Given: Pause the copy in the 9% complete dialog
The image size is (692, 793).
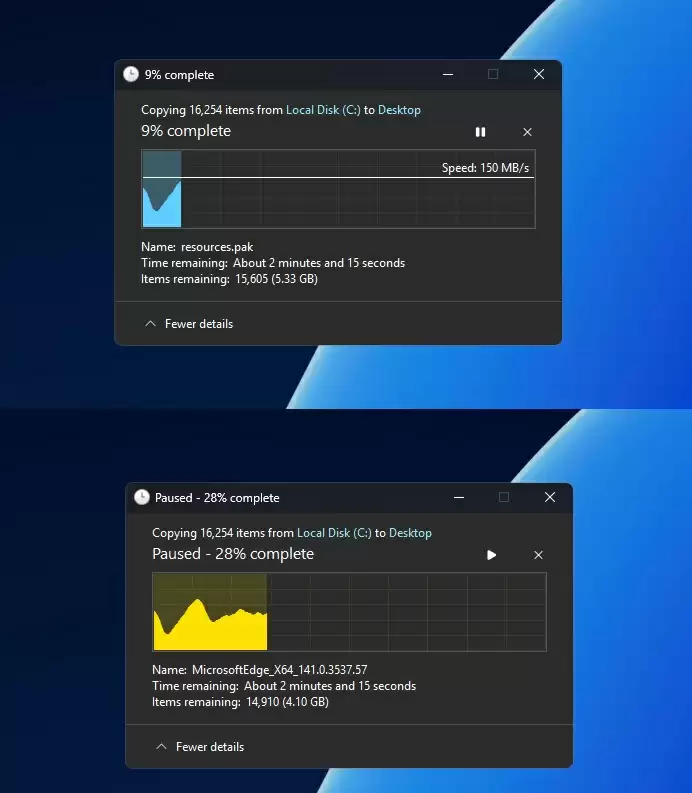Looking at the screenshot, I should (x=480, y=132).
